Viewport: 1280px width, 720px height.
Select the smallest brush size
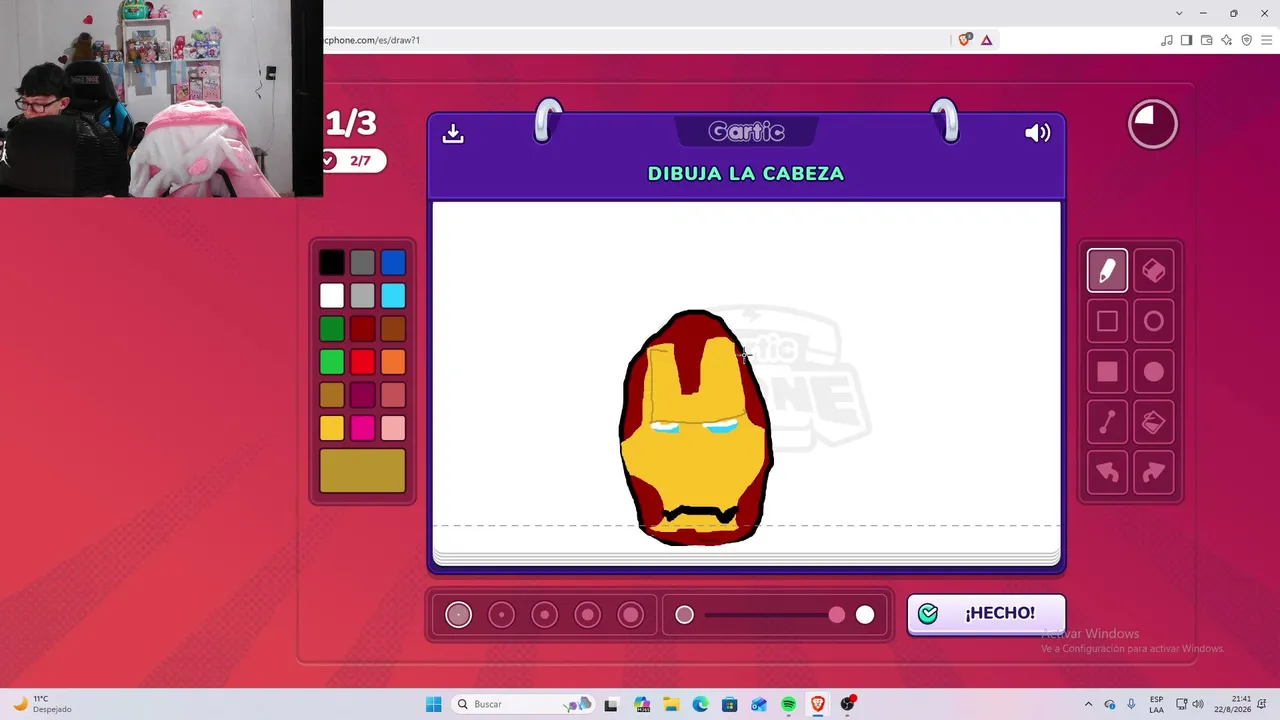pos(458,615)
